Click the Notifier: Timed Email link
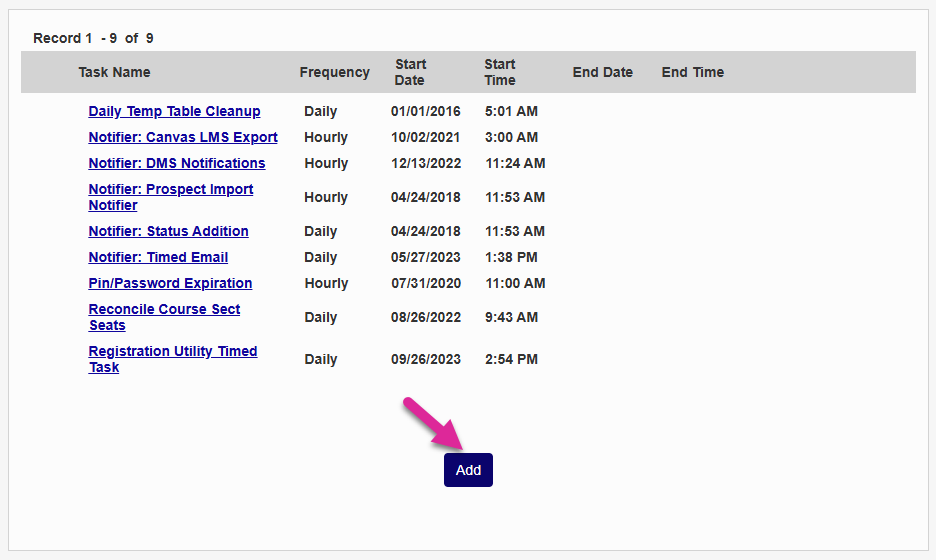Image resolution: width=936 pixels, height=560 pixels. click(x=158, y=257)
